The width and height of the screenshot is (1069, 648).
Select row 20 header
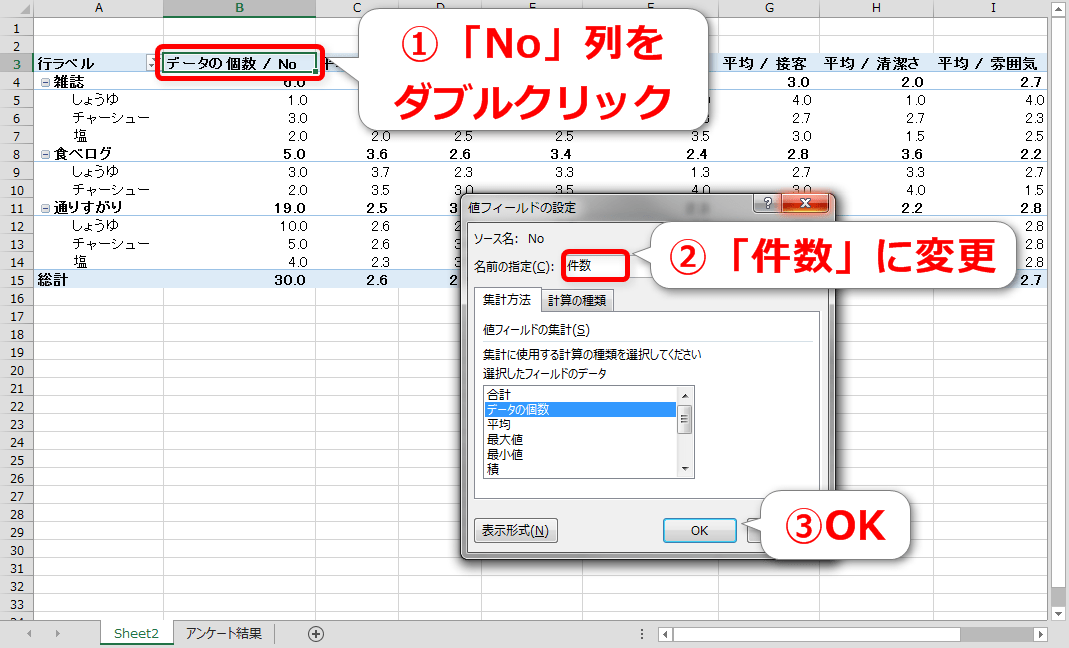pos(16,370)
